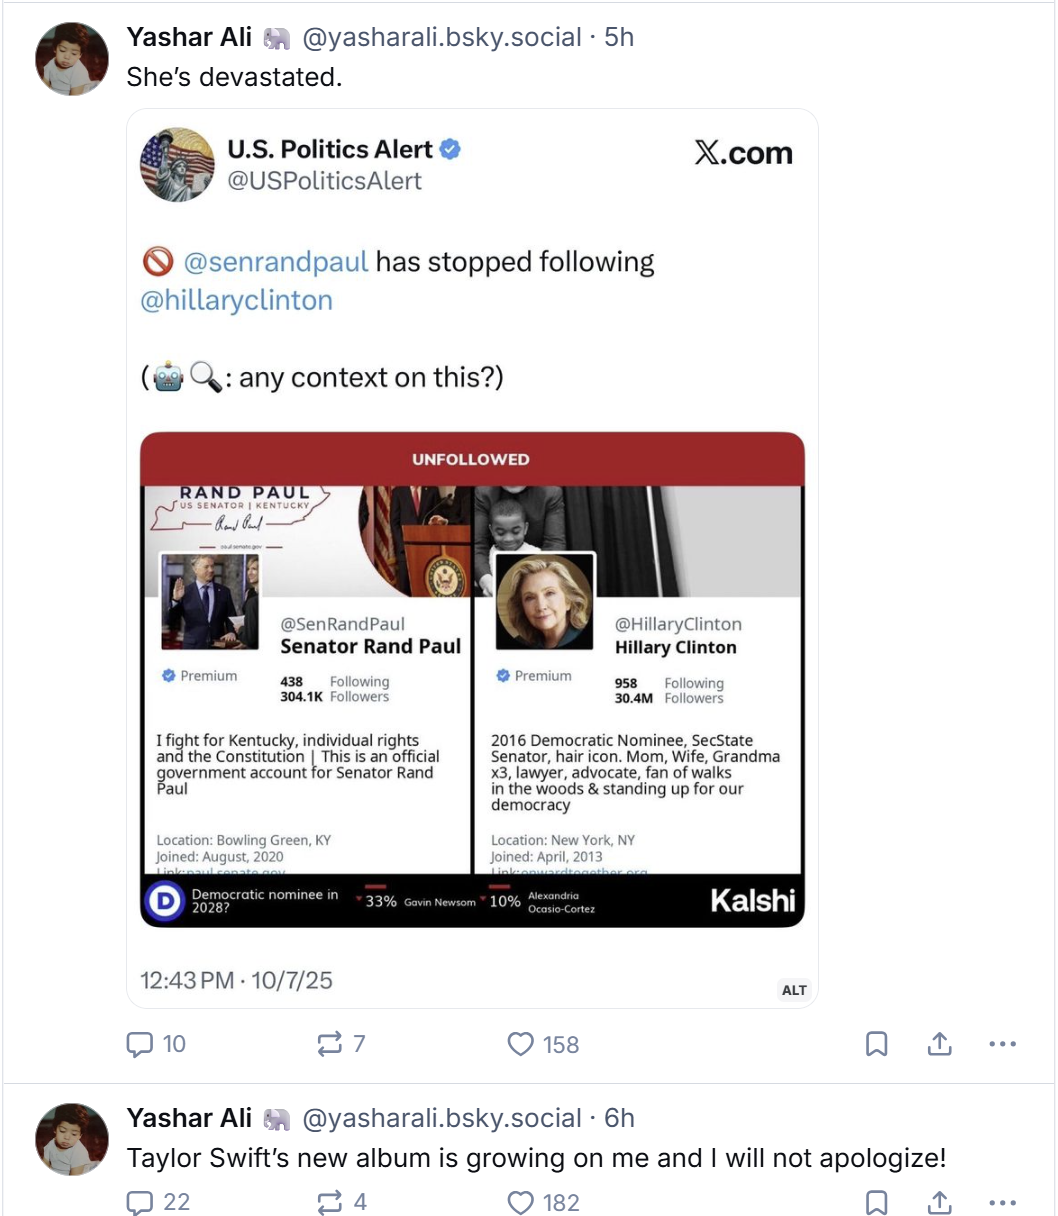Image resolution: width=1058 pixels, height=1216 pixels.
Task: Open more options for first post
Action: (1001, 1044)
